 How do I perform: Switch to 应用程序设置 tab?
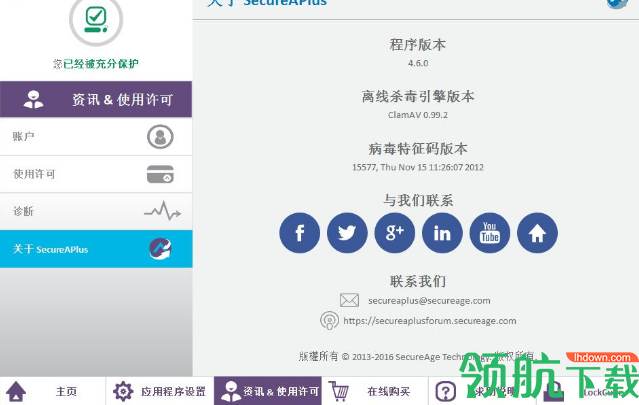pos(160,391)
